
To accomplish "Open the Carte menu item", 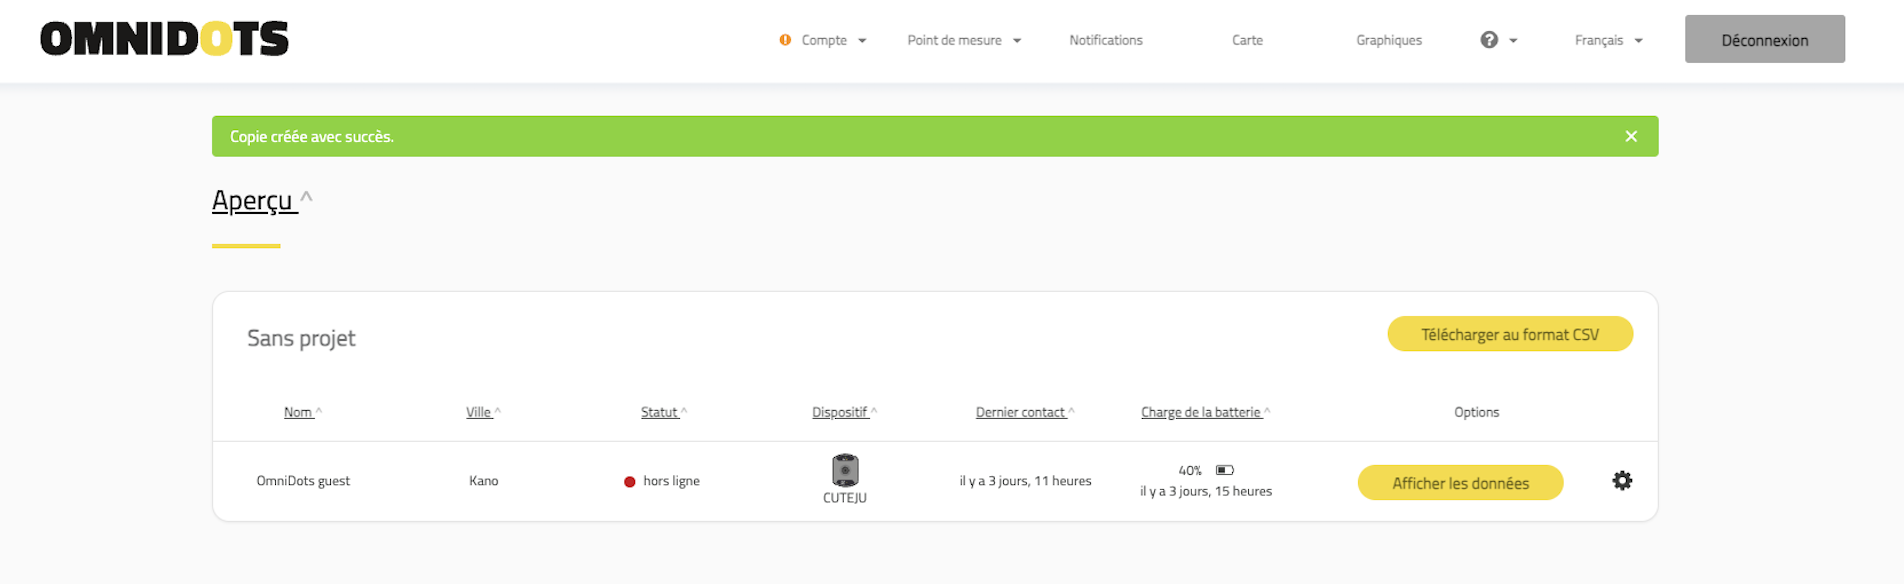I will click(1247, 40).
